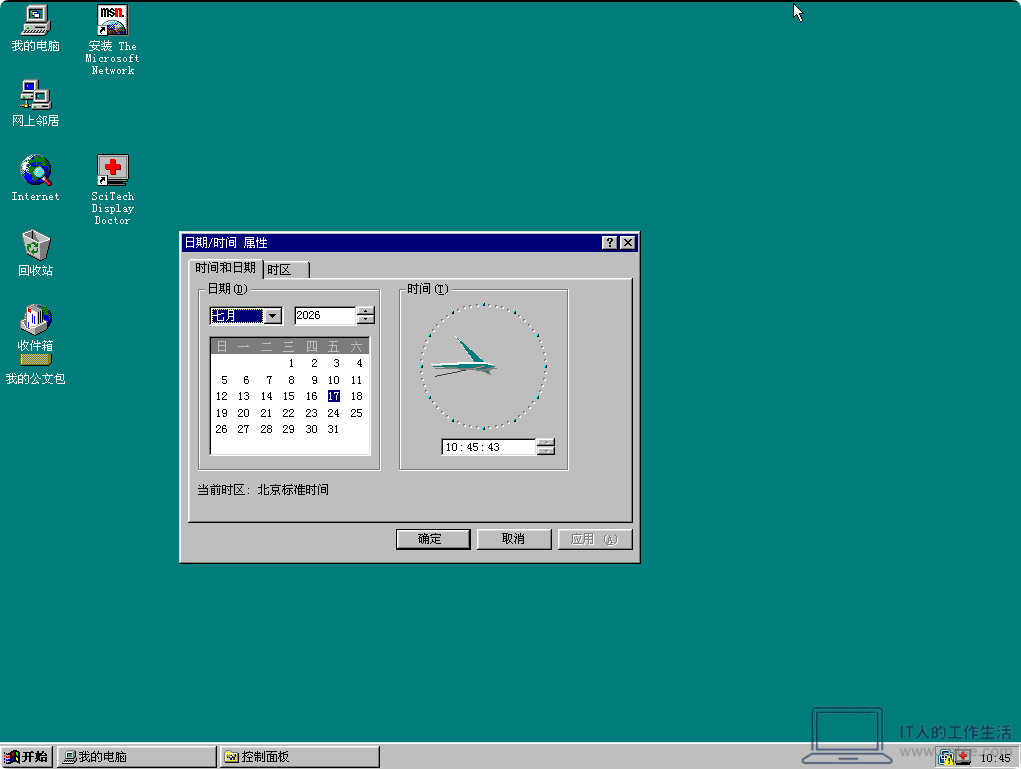This screenshot has width=1021, height=769.
Task: Select day 24 in the calendar
Action: 333,413
